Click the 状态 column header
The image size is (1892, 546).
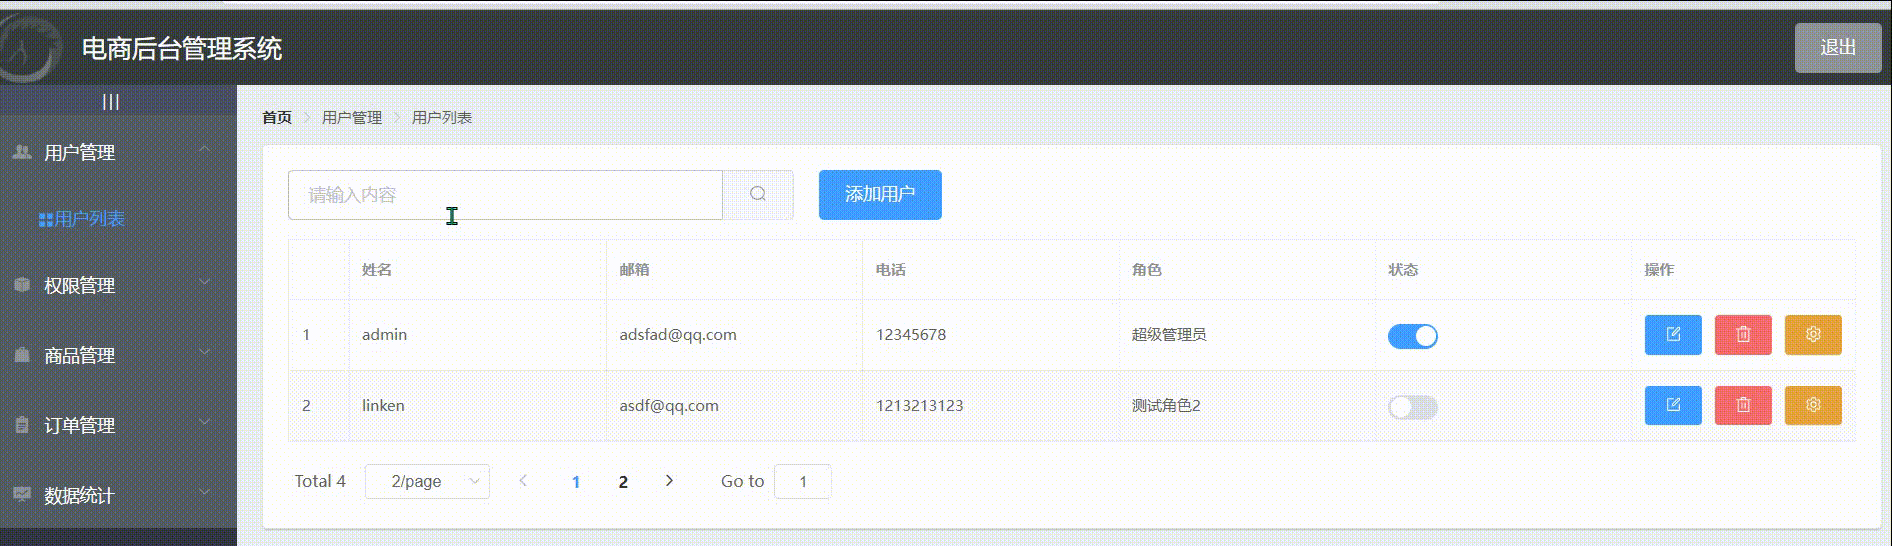coord(1403,270)
